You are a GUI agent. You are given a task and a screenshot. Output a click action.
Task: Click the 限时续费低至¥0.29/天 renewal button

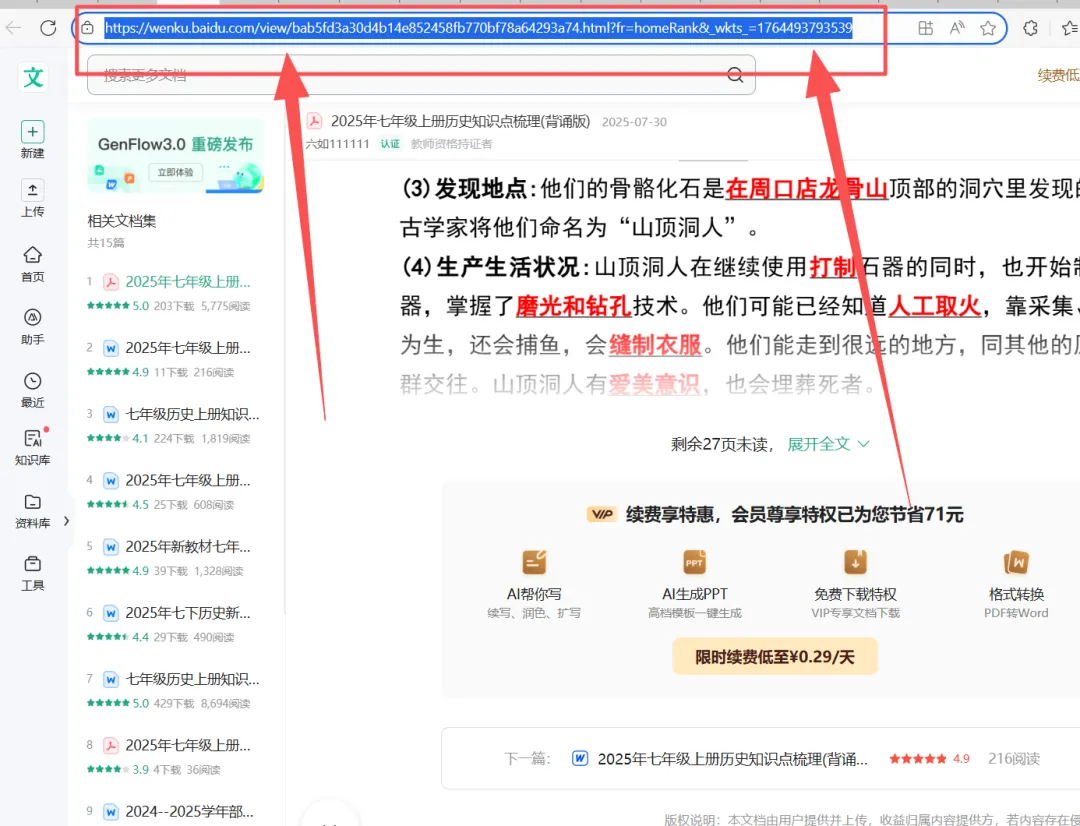coord(775,656)
